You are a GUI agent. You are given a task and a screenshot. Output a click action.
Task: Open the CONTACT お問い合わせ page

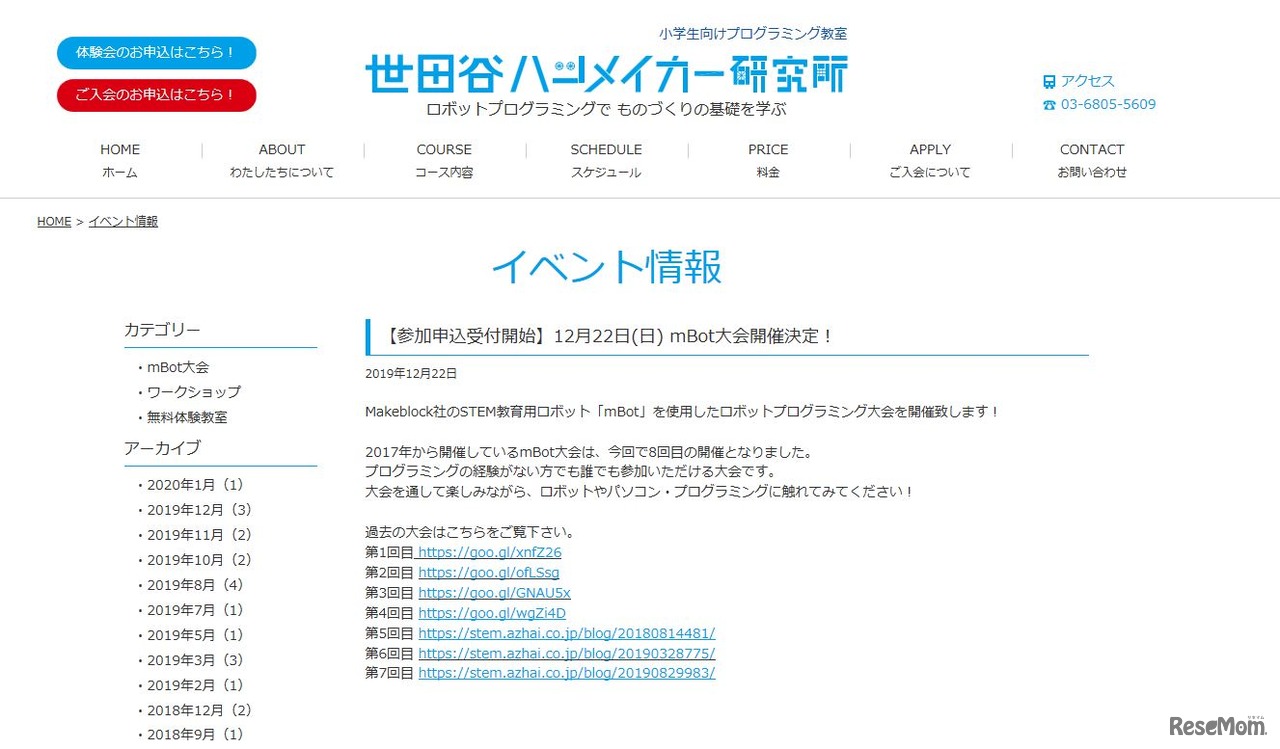coord(1091,160)
